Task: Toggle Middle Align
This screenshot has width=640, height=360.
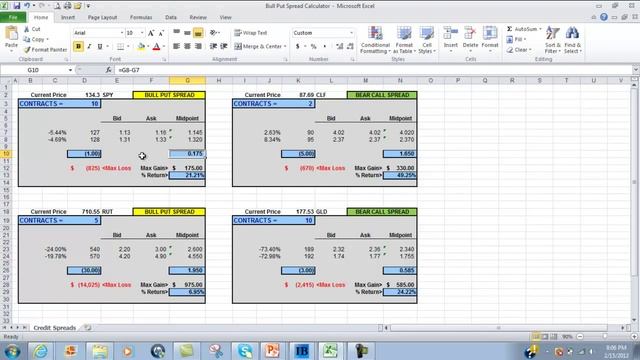Action: pos(187,33)
